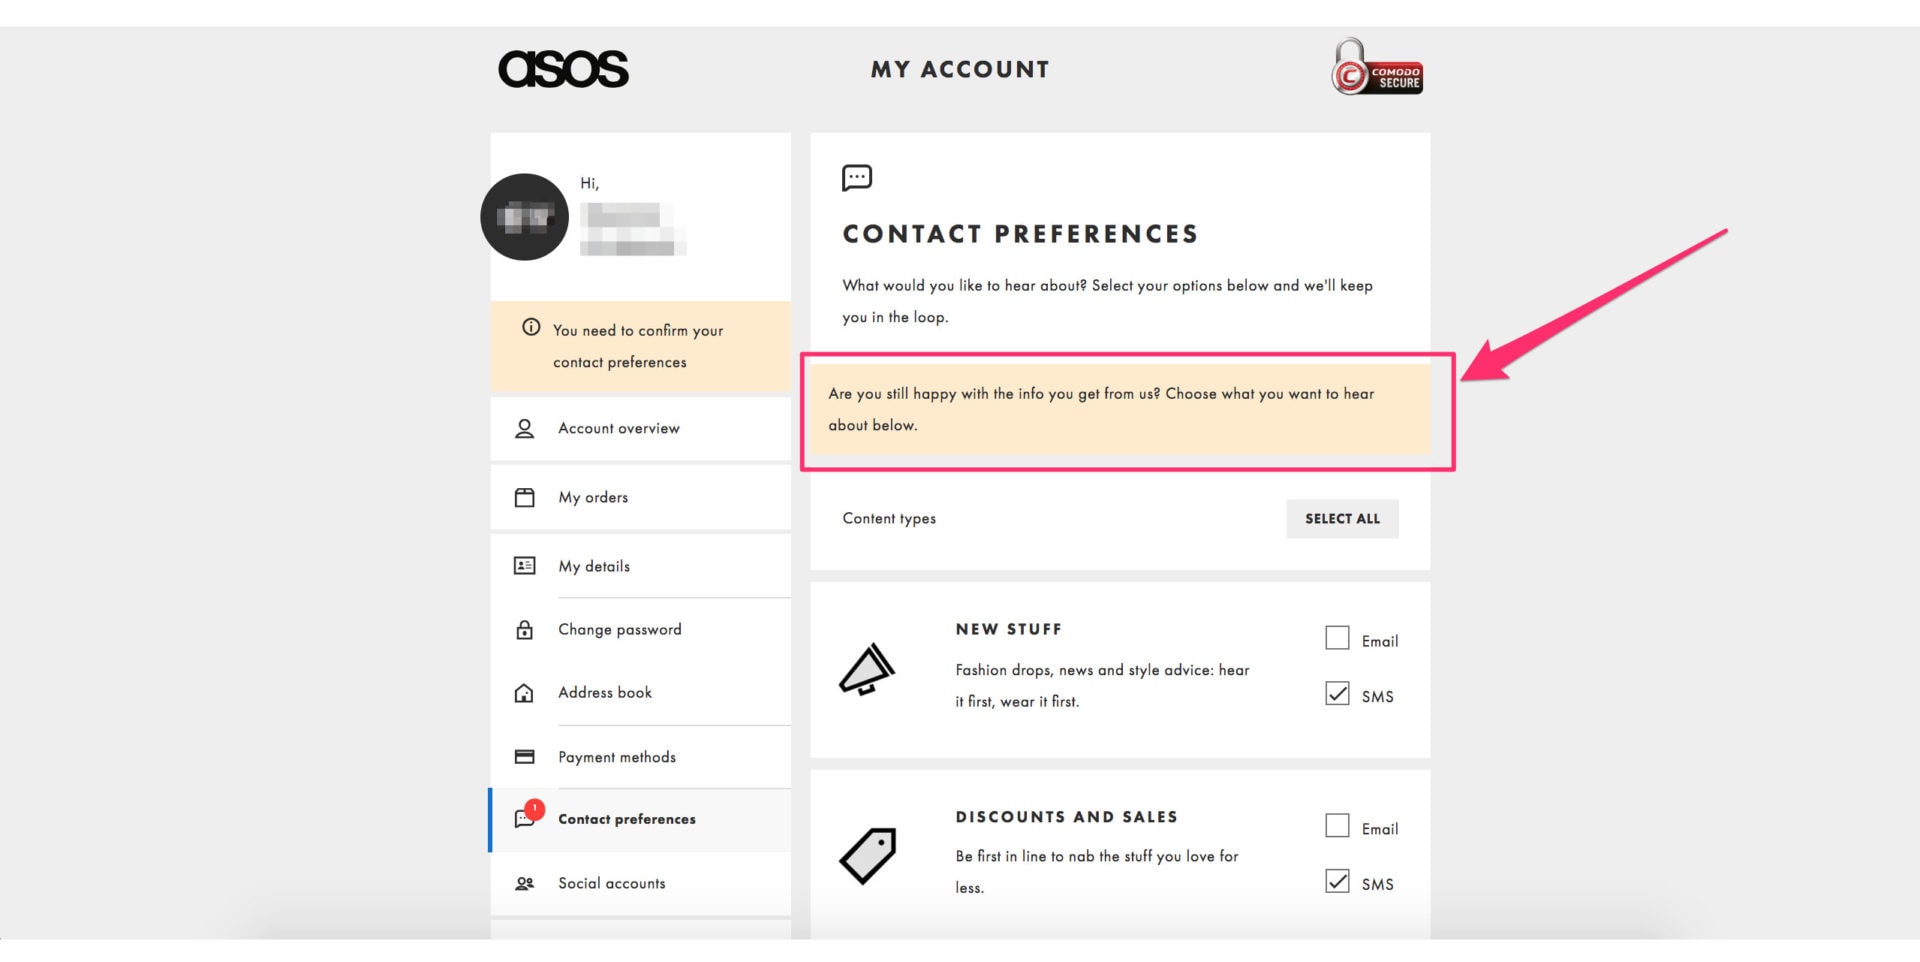This screenshot has height=962, width=1920.
Task: Enable Email updates for New Stuff
Action: click(1337, 637)
